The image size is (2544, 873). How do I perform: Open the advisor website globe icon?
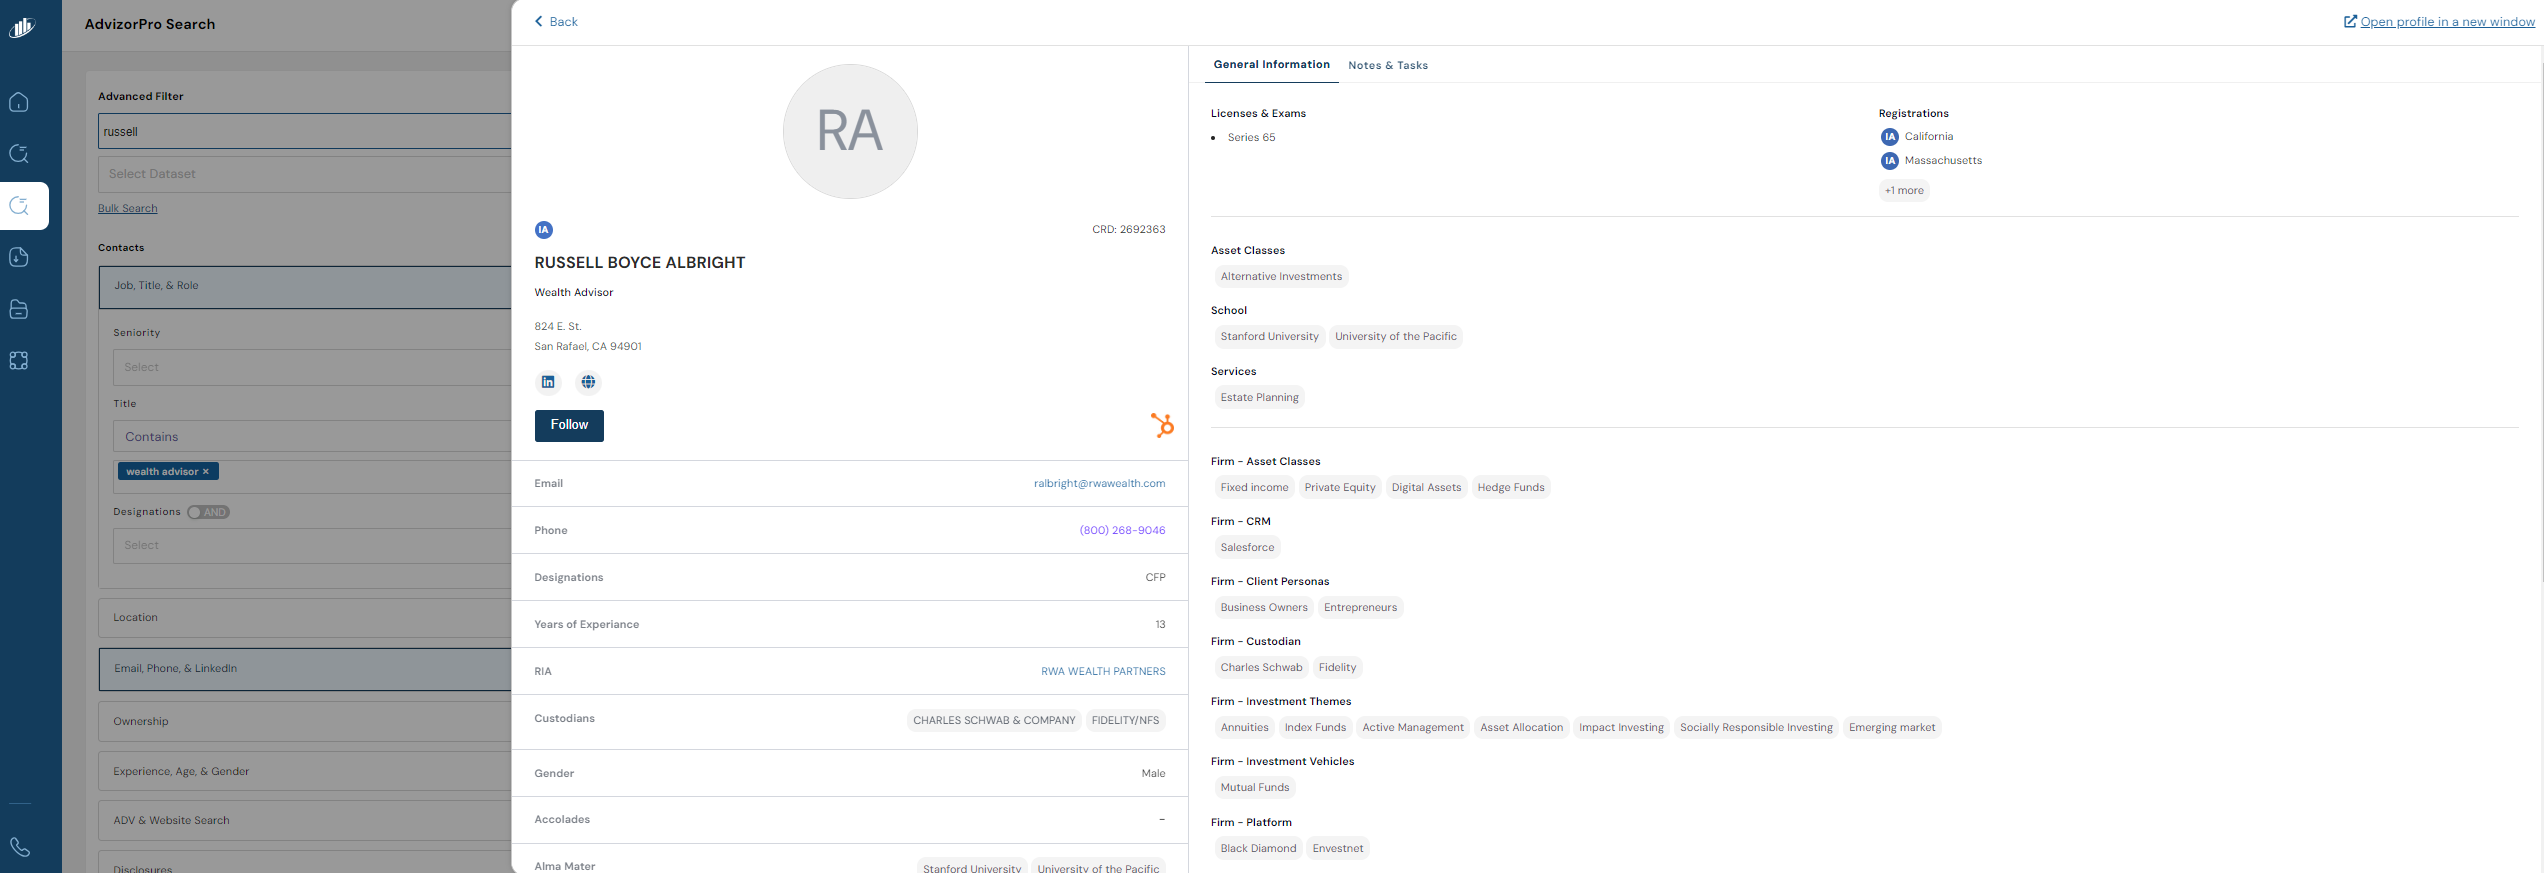click(x=588, y=382)
